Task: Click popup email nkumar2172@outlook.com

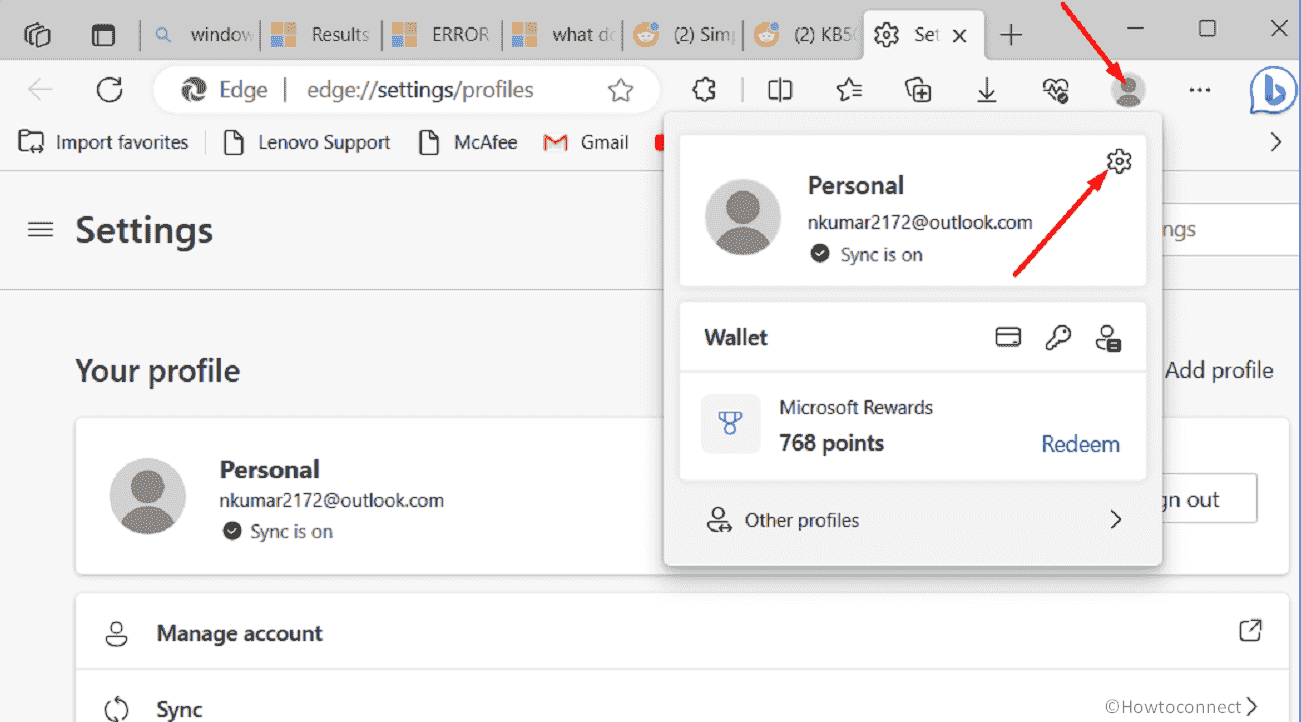Action: (920, 222)
